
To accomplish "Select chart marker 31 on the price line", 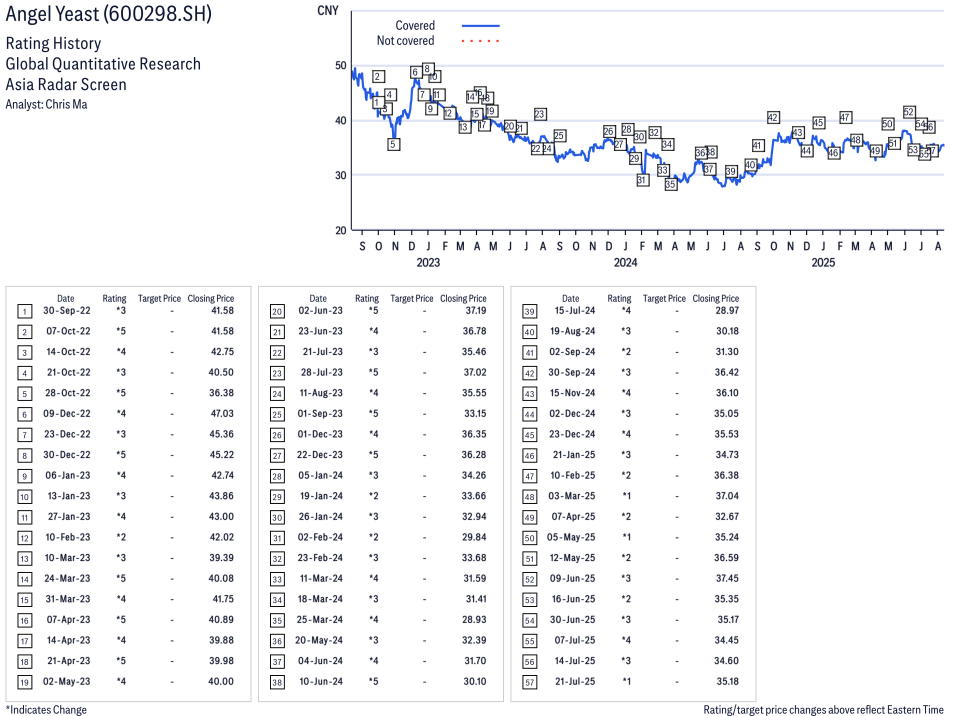I will (x=642, y=180).
